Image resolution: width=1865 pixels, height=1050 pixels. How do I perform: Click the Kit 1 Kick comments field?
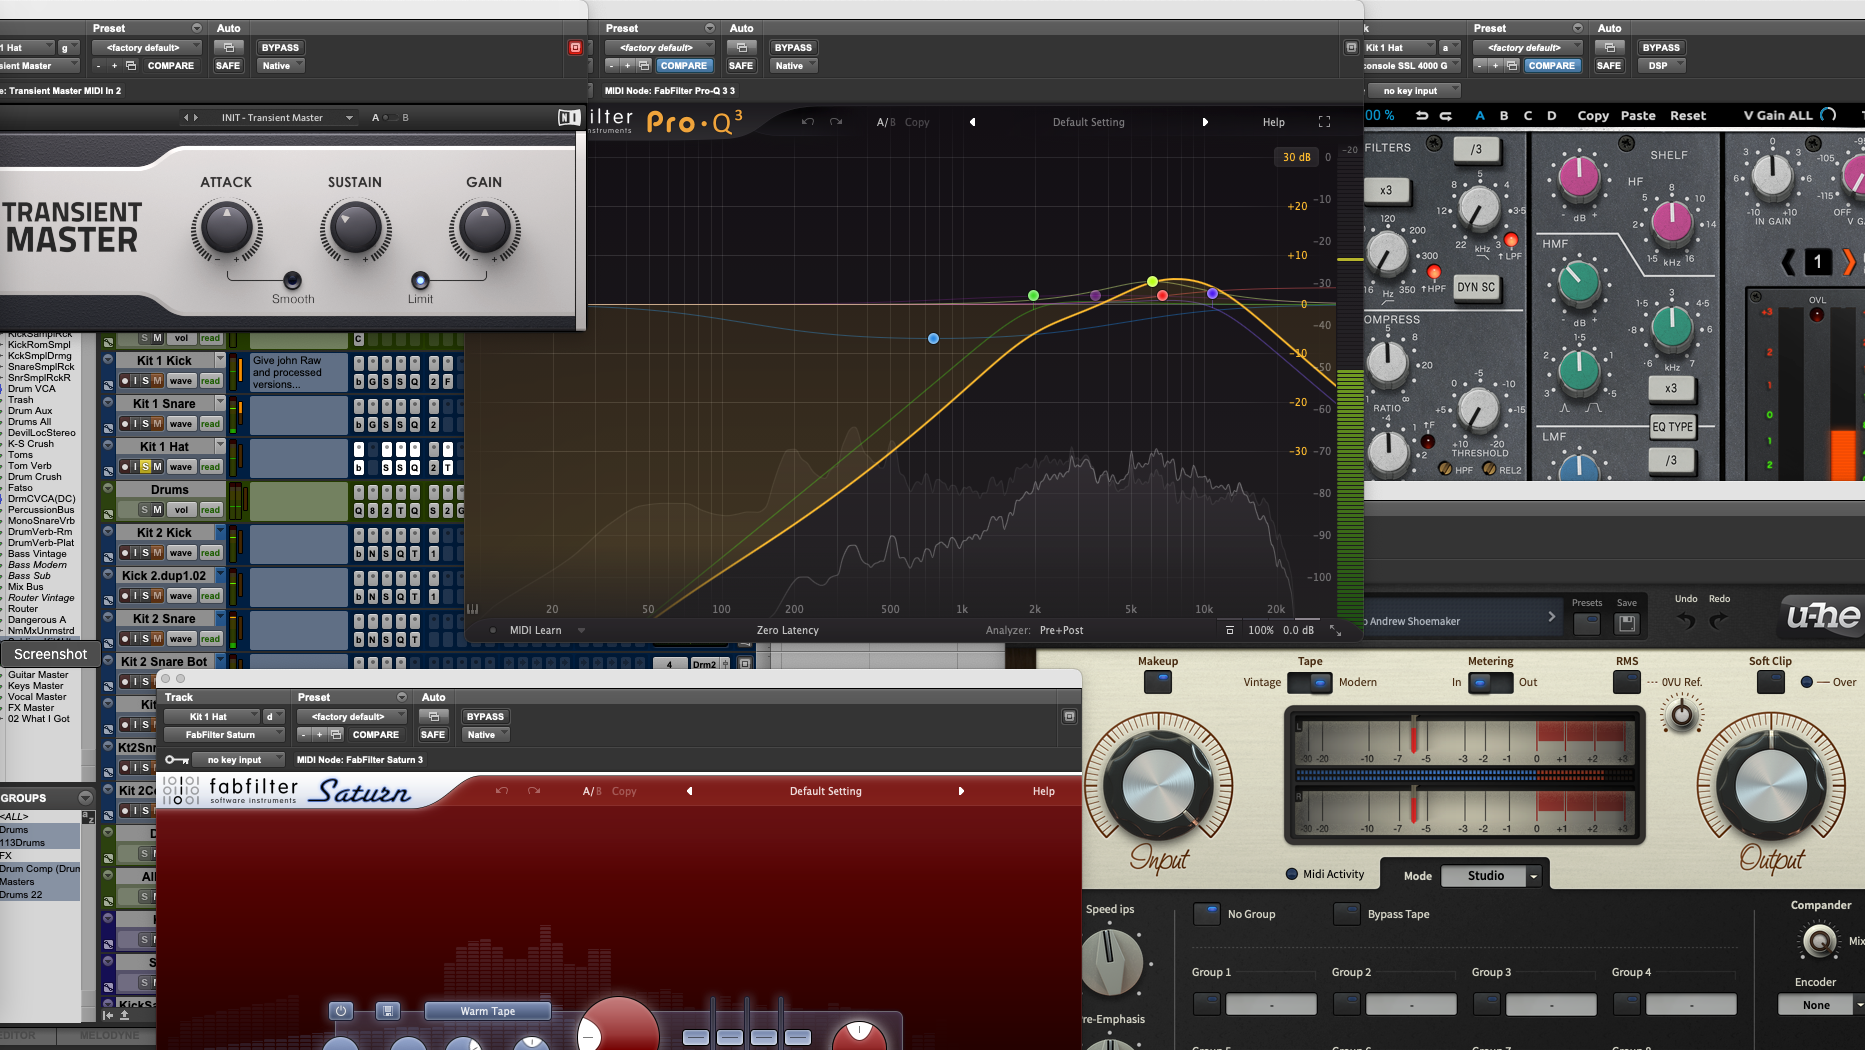coord(299,372)
